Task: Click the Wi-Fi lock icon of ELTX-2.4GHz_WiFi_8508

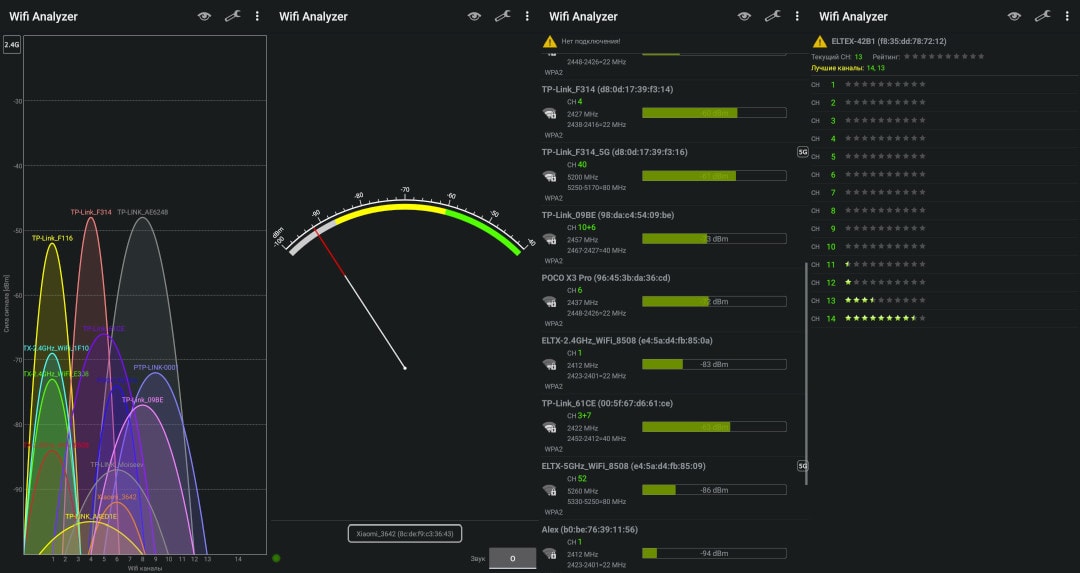Action: click(x=550, y=364)
